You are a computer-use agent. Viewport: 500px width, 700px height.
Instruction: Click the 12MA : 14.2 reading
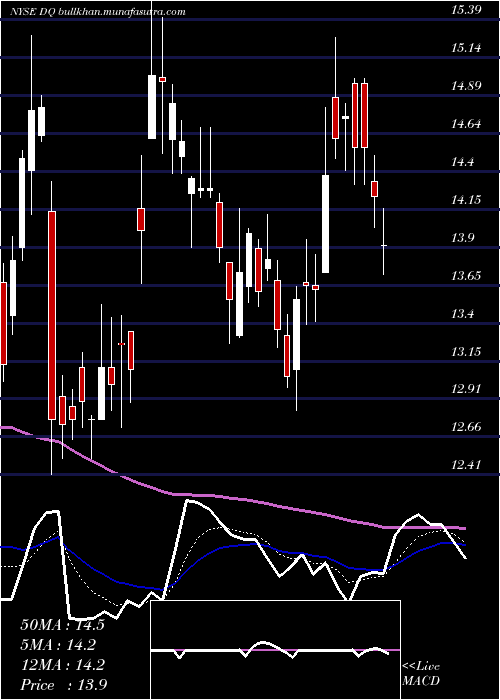(x=62, y=665)
